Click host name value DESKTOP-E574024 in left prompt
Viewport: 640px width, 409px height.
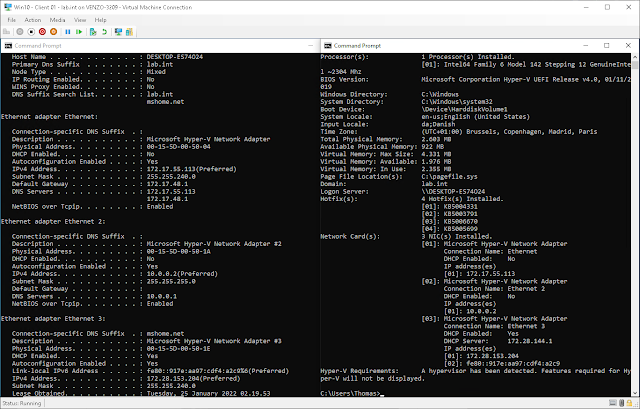[175, 57]
